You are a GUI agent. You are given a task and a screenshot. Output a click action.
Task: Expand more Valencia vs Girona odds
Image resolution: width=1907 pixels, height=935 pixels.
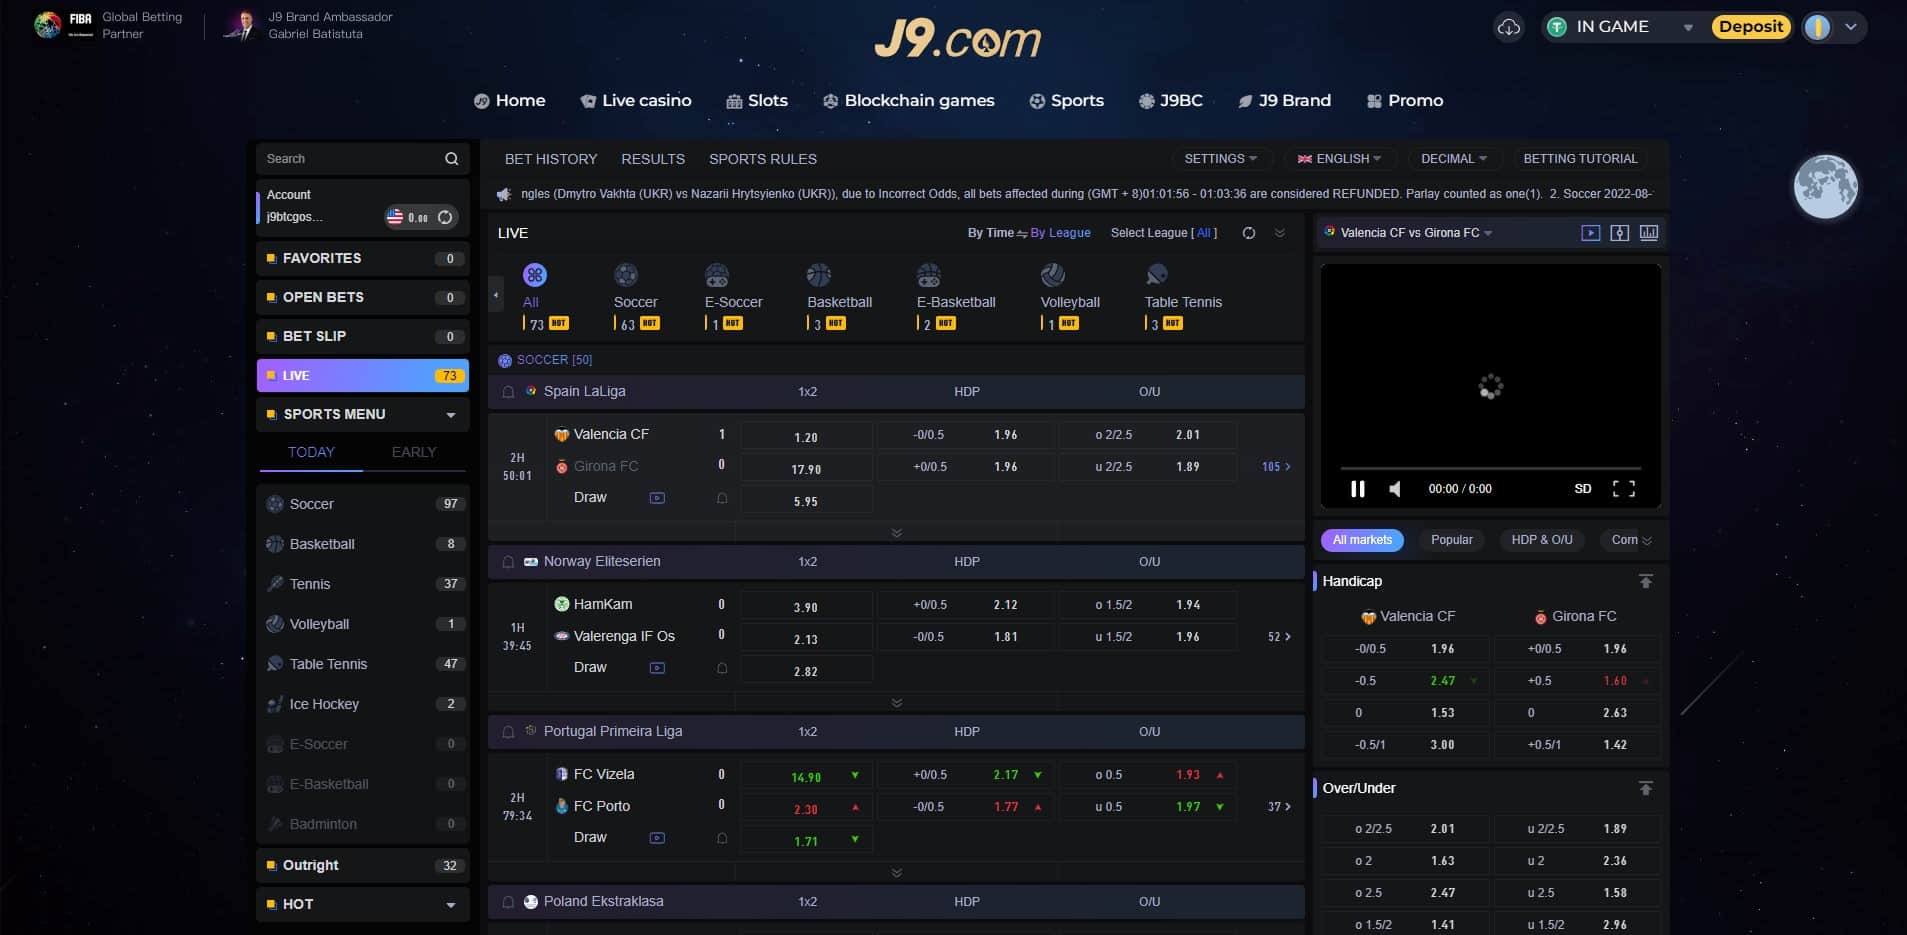click(896, 533)
